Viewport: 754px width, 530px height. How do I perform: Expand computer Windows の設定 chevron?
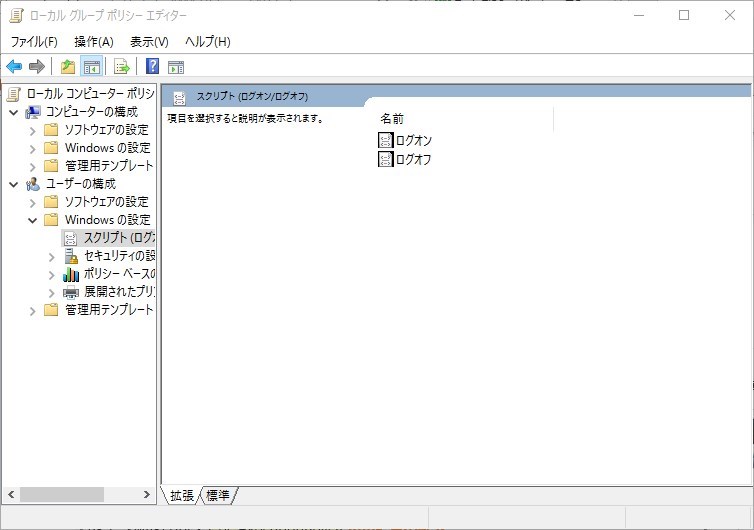click(x=32, y=149)
